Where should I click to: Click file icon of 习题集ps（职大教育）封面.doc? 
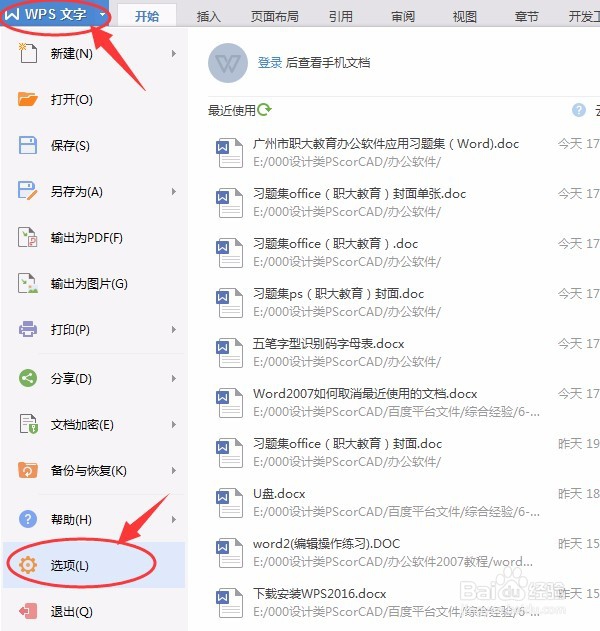(229, 303)
